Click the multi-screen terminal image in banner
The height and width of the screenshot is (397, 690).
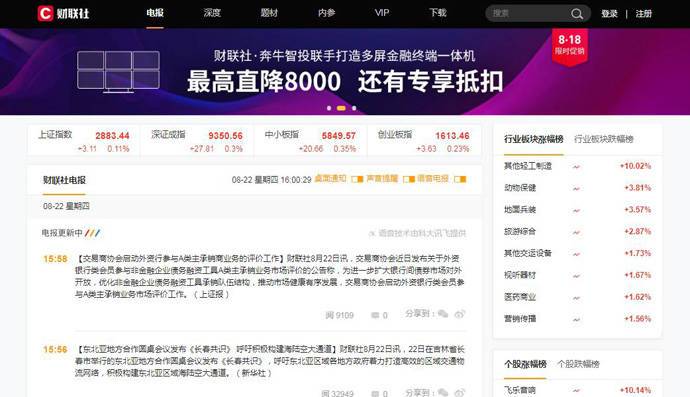pyautogui.click(x=118, y=72)
